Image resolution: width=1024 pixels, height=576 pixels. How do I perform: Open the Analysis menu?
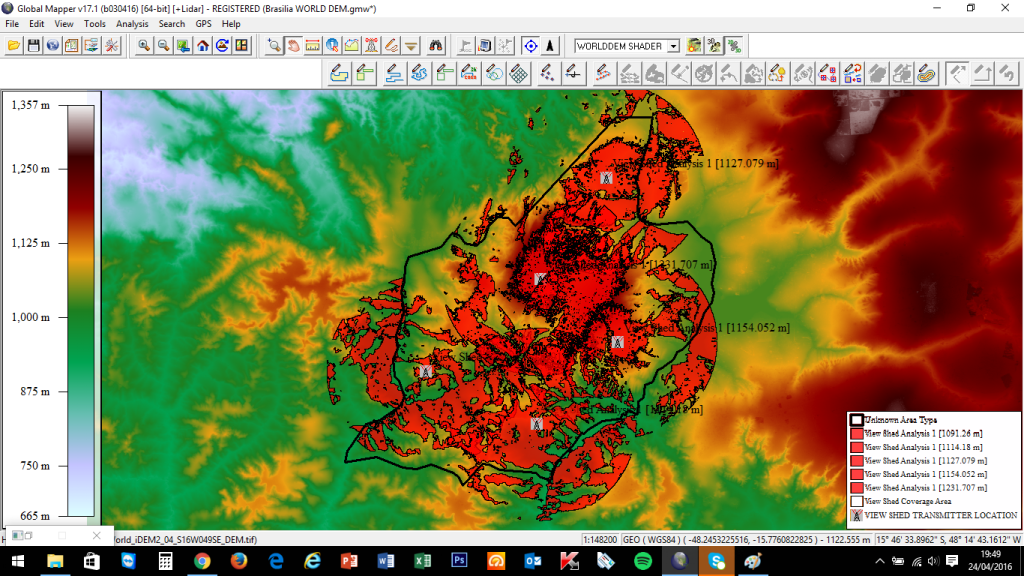(x=132, y=23)
